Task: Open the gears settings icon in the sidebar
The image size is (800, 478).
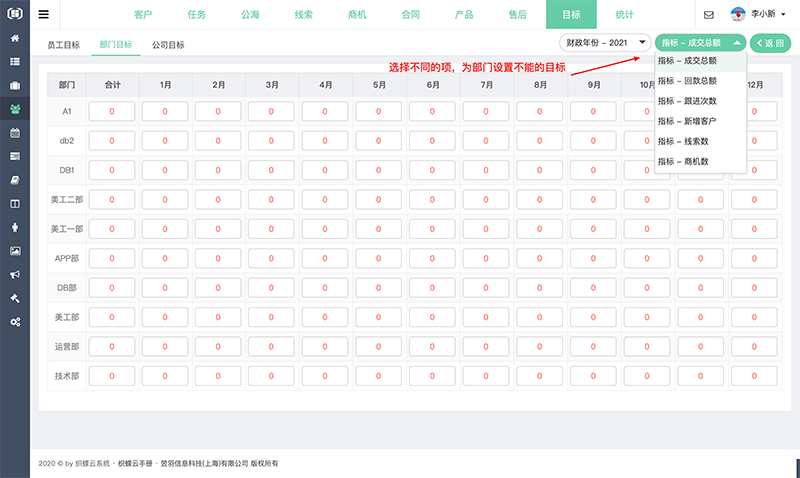Action: pos(15,322)
